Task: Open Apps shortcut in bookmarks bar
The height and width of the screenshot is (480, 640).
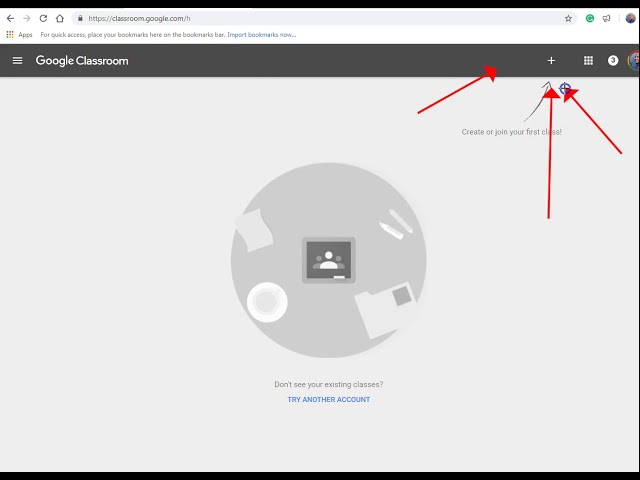Action: (19, 35)
